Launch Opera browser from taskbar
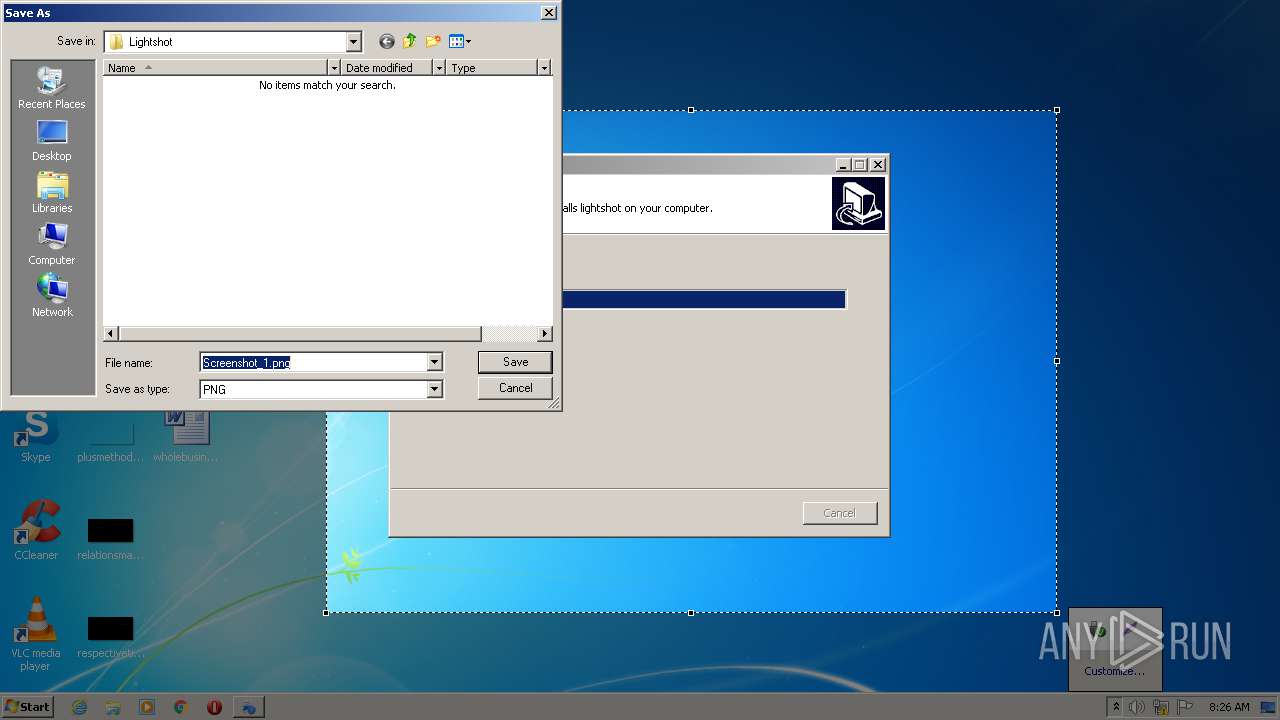1280x720 pixels. click(x=214, y=707)
